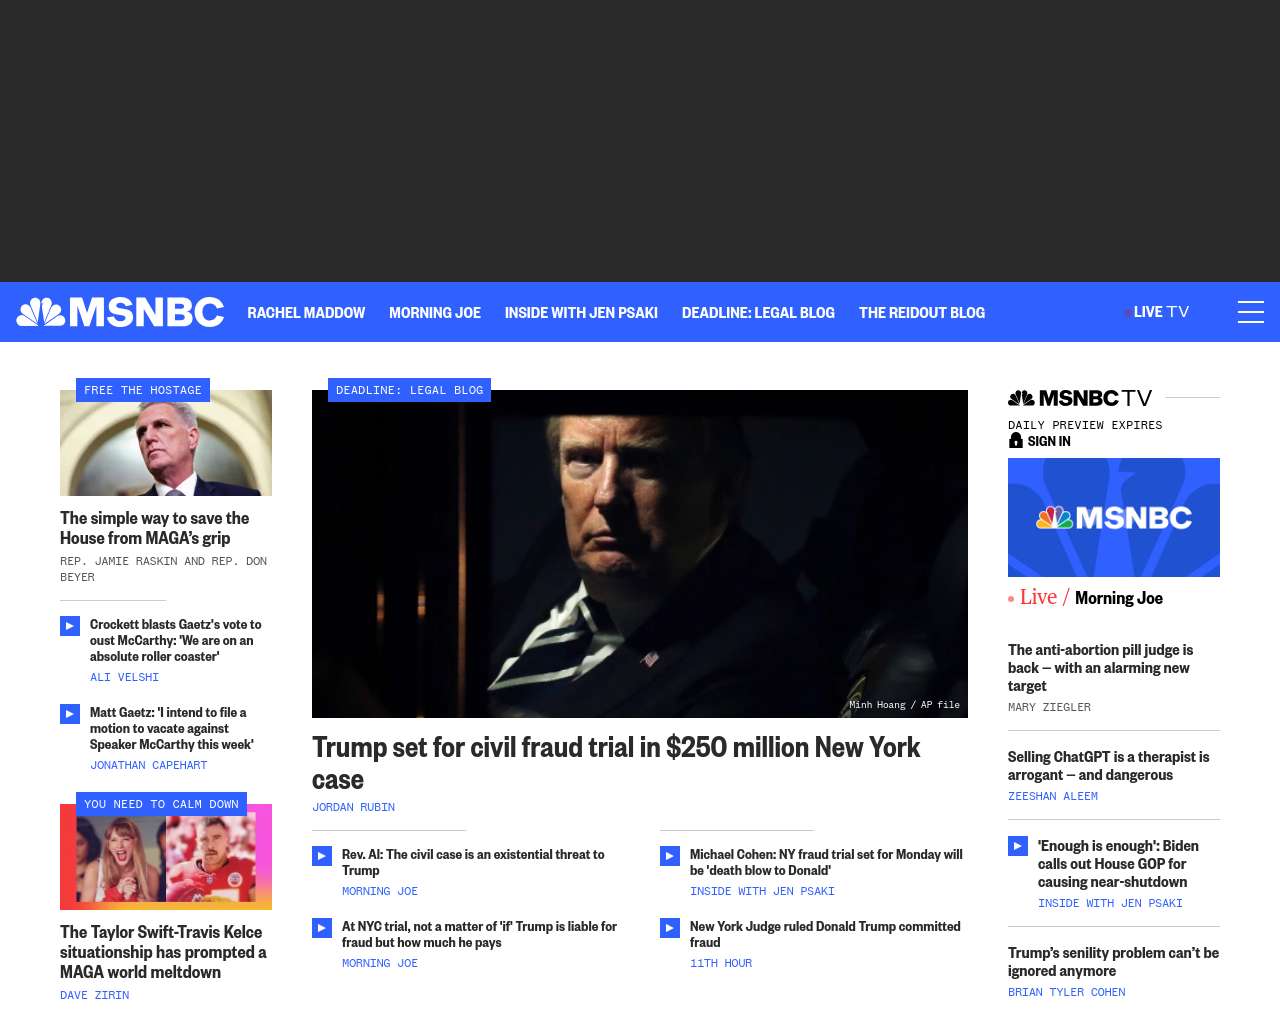Play the MSNBC live video preview
The image size is (1280, 1024).
[1114, 517]
